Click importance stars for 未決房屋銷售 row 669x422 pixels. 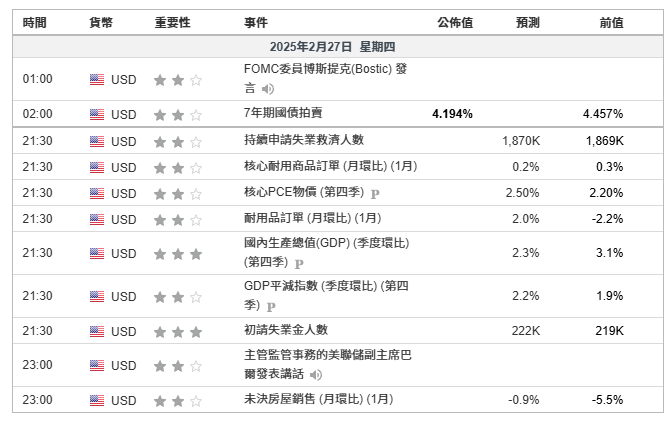pos(177,400)
